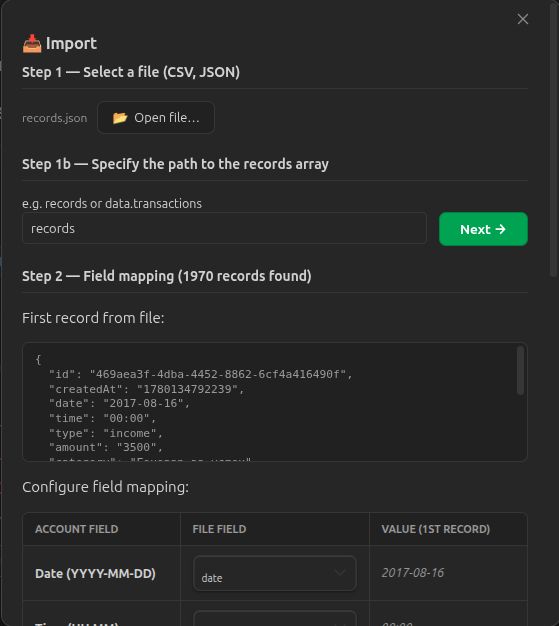The height and width of the screenshot is (626, 559).
Task: Click the ACCOUNT FIELD column header
Action: click(77, 529)
